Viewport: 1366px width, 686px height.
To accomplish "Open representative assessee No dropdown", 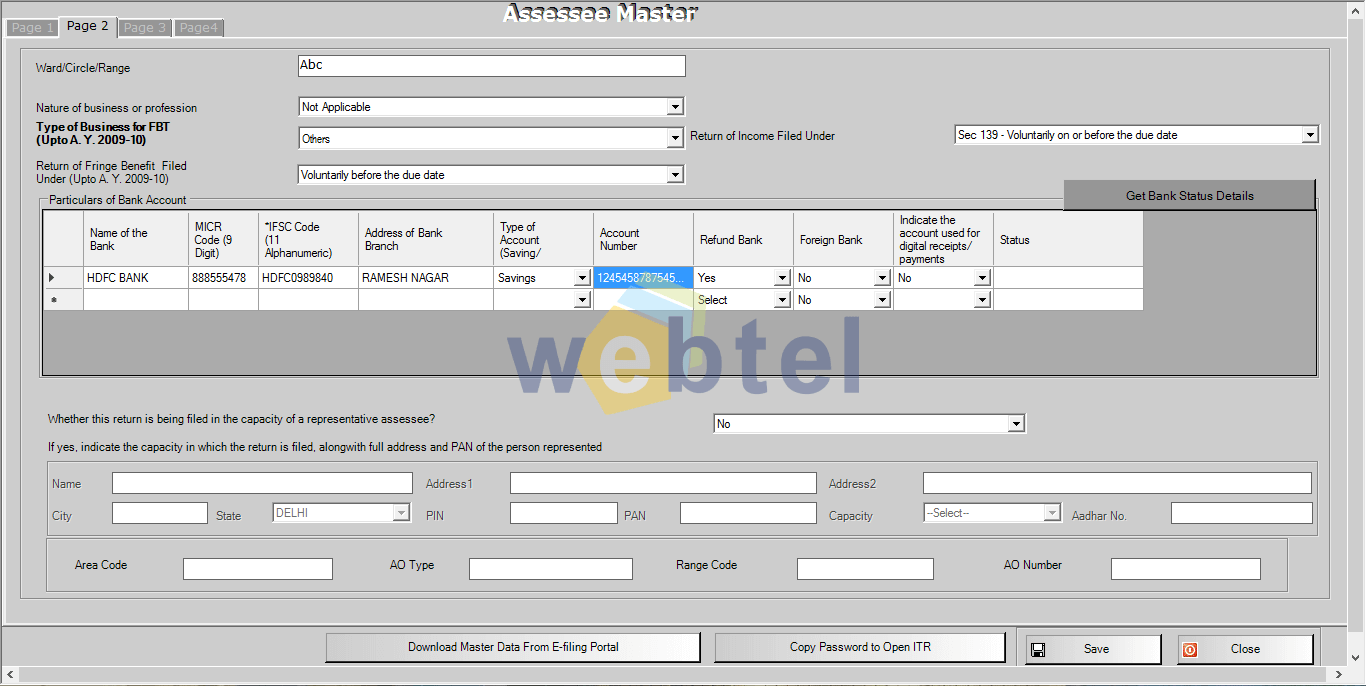I will (1016, 424).
